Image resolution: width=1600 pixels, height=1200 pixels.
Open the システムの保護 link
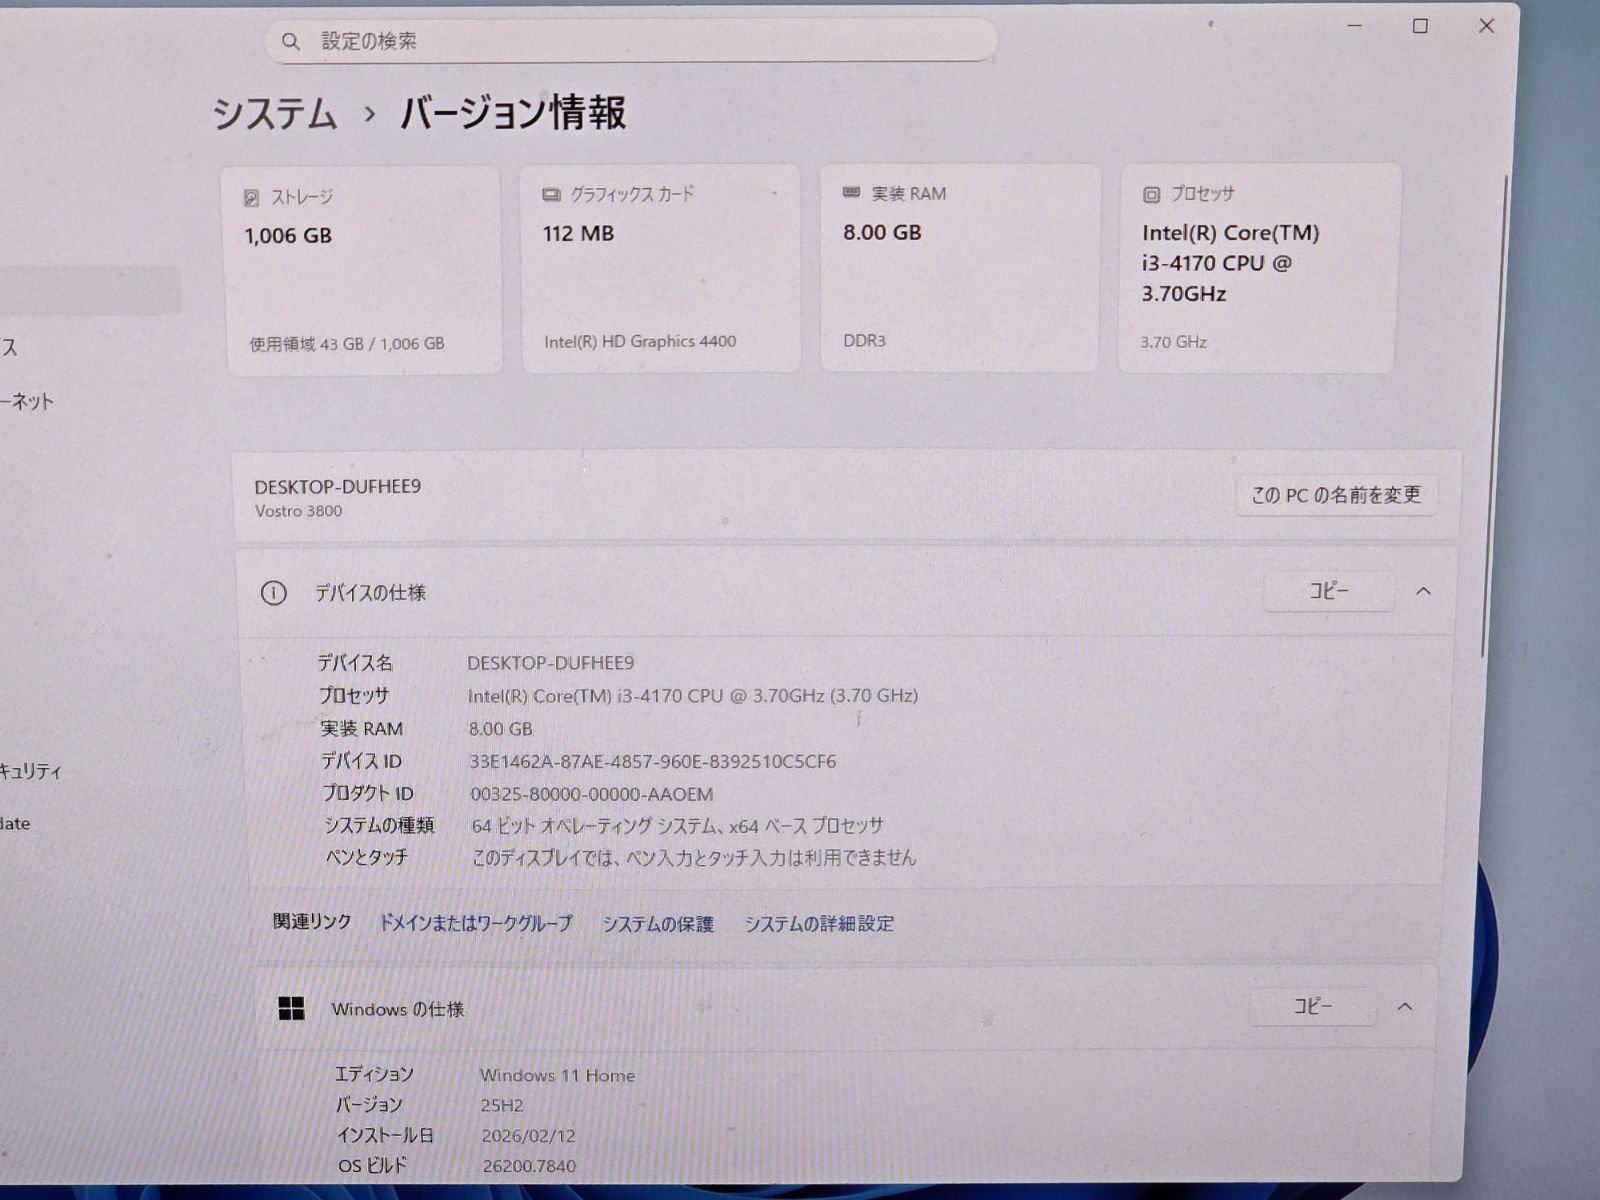point(658,925)
